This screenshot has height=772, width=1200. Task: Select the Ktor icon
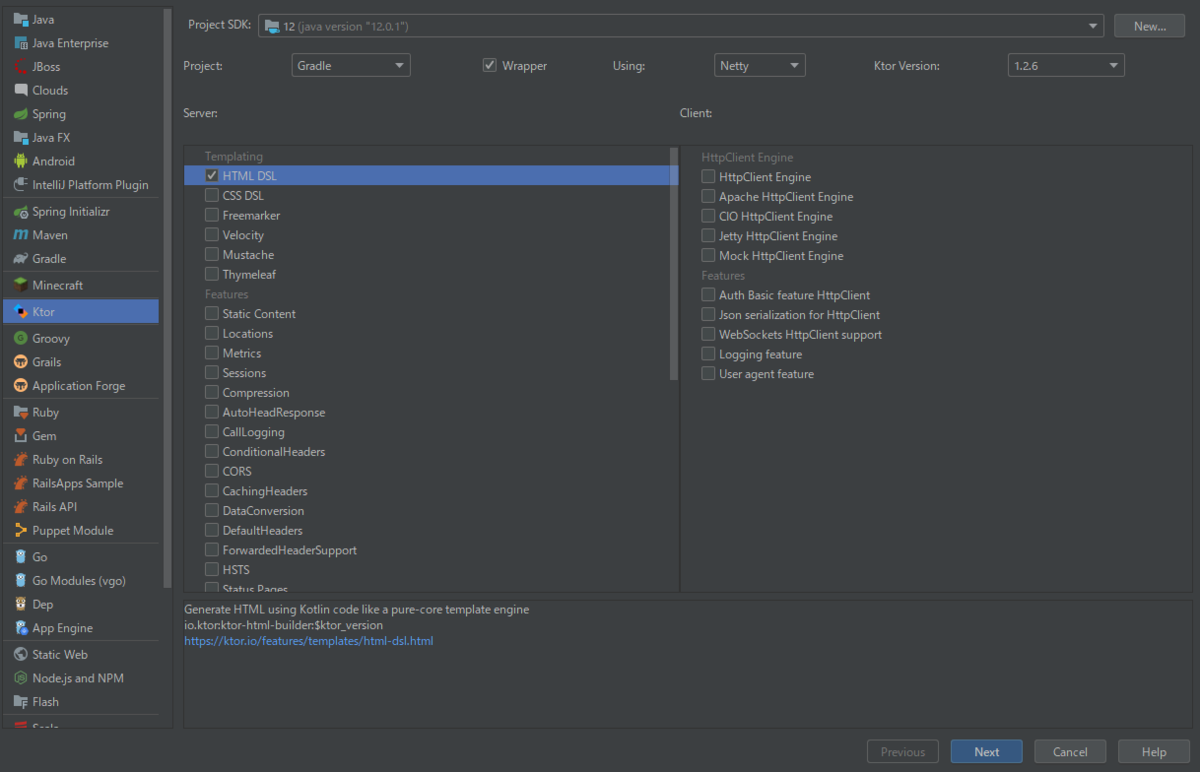pos(21,312)
